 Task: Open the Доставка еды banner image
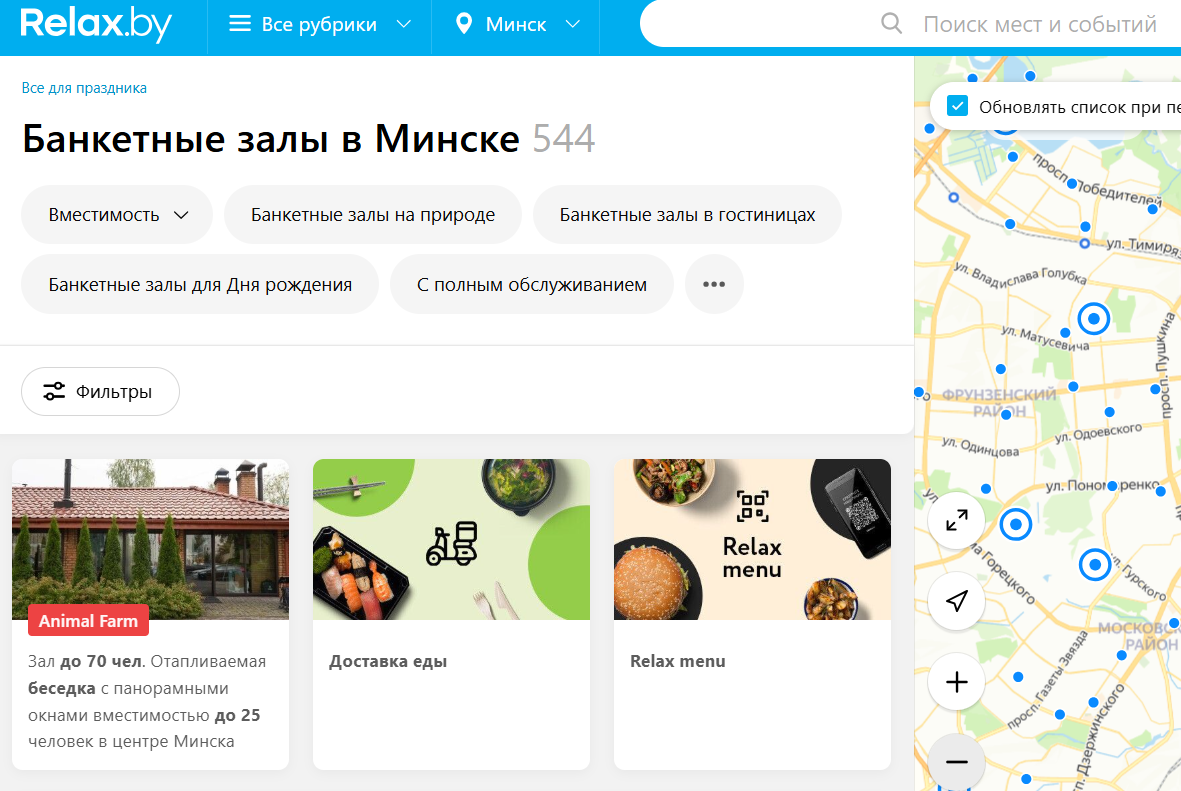(x=451, y=539)
